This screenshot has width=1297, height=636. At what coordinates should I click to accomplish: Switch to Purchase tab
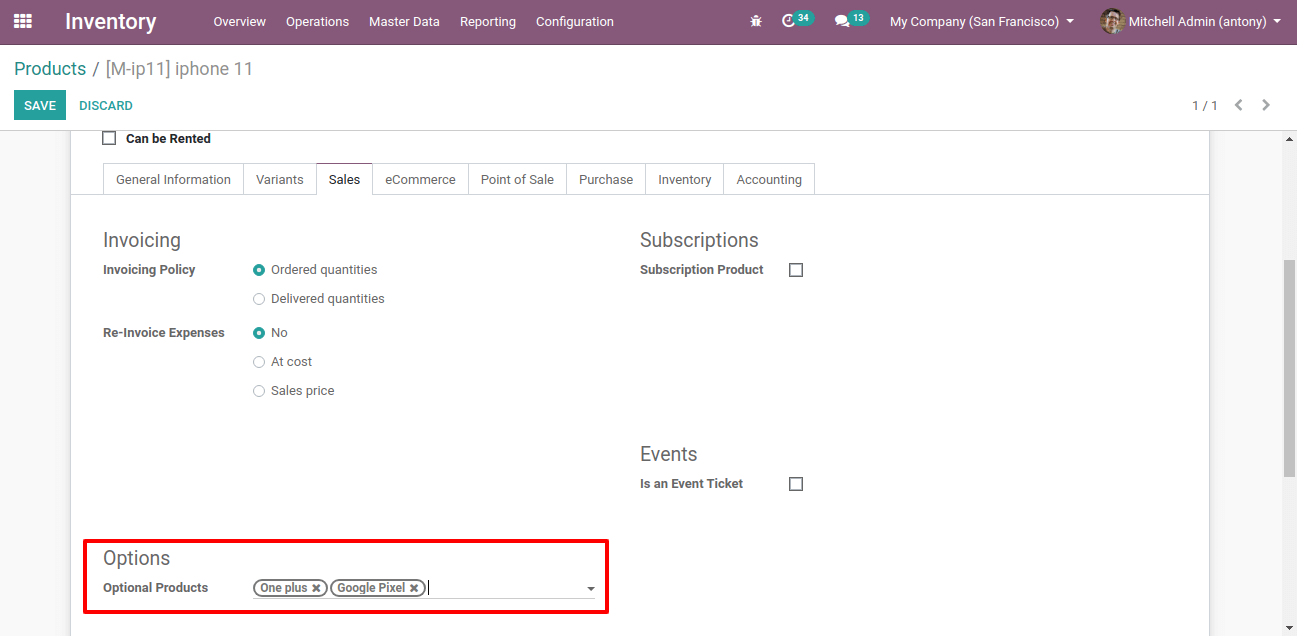pos(606,179)
